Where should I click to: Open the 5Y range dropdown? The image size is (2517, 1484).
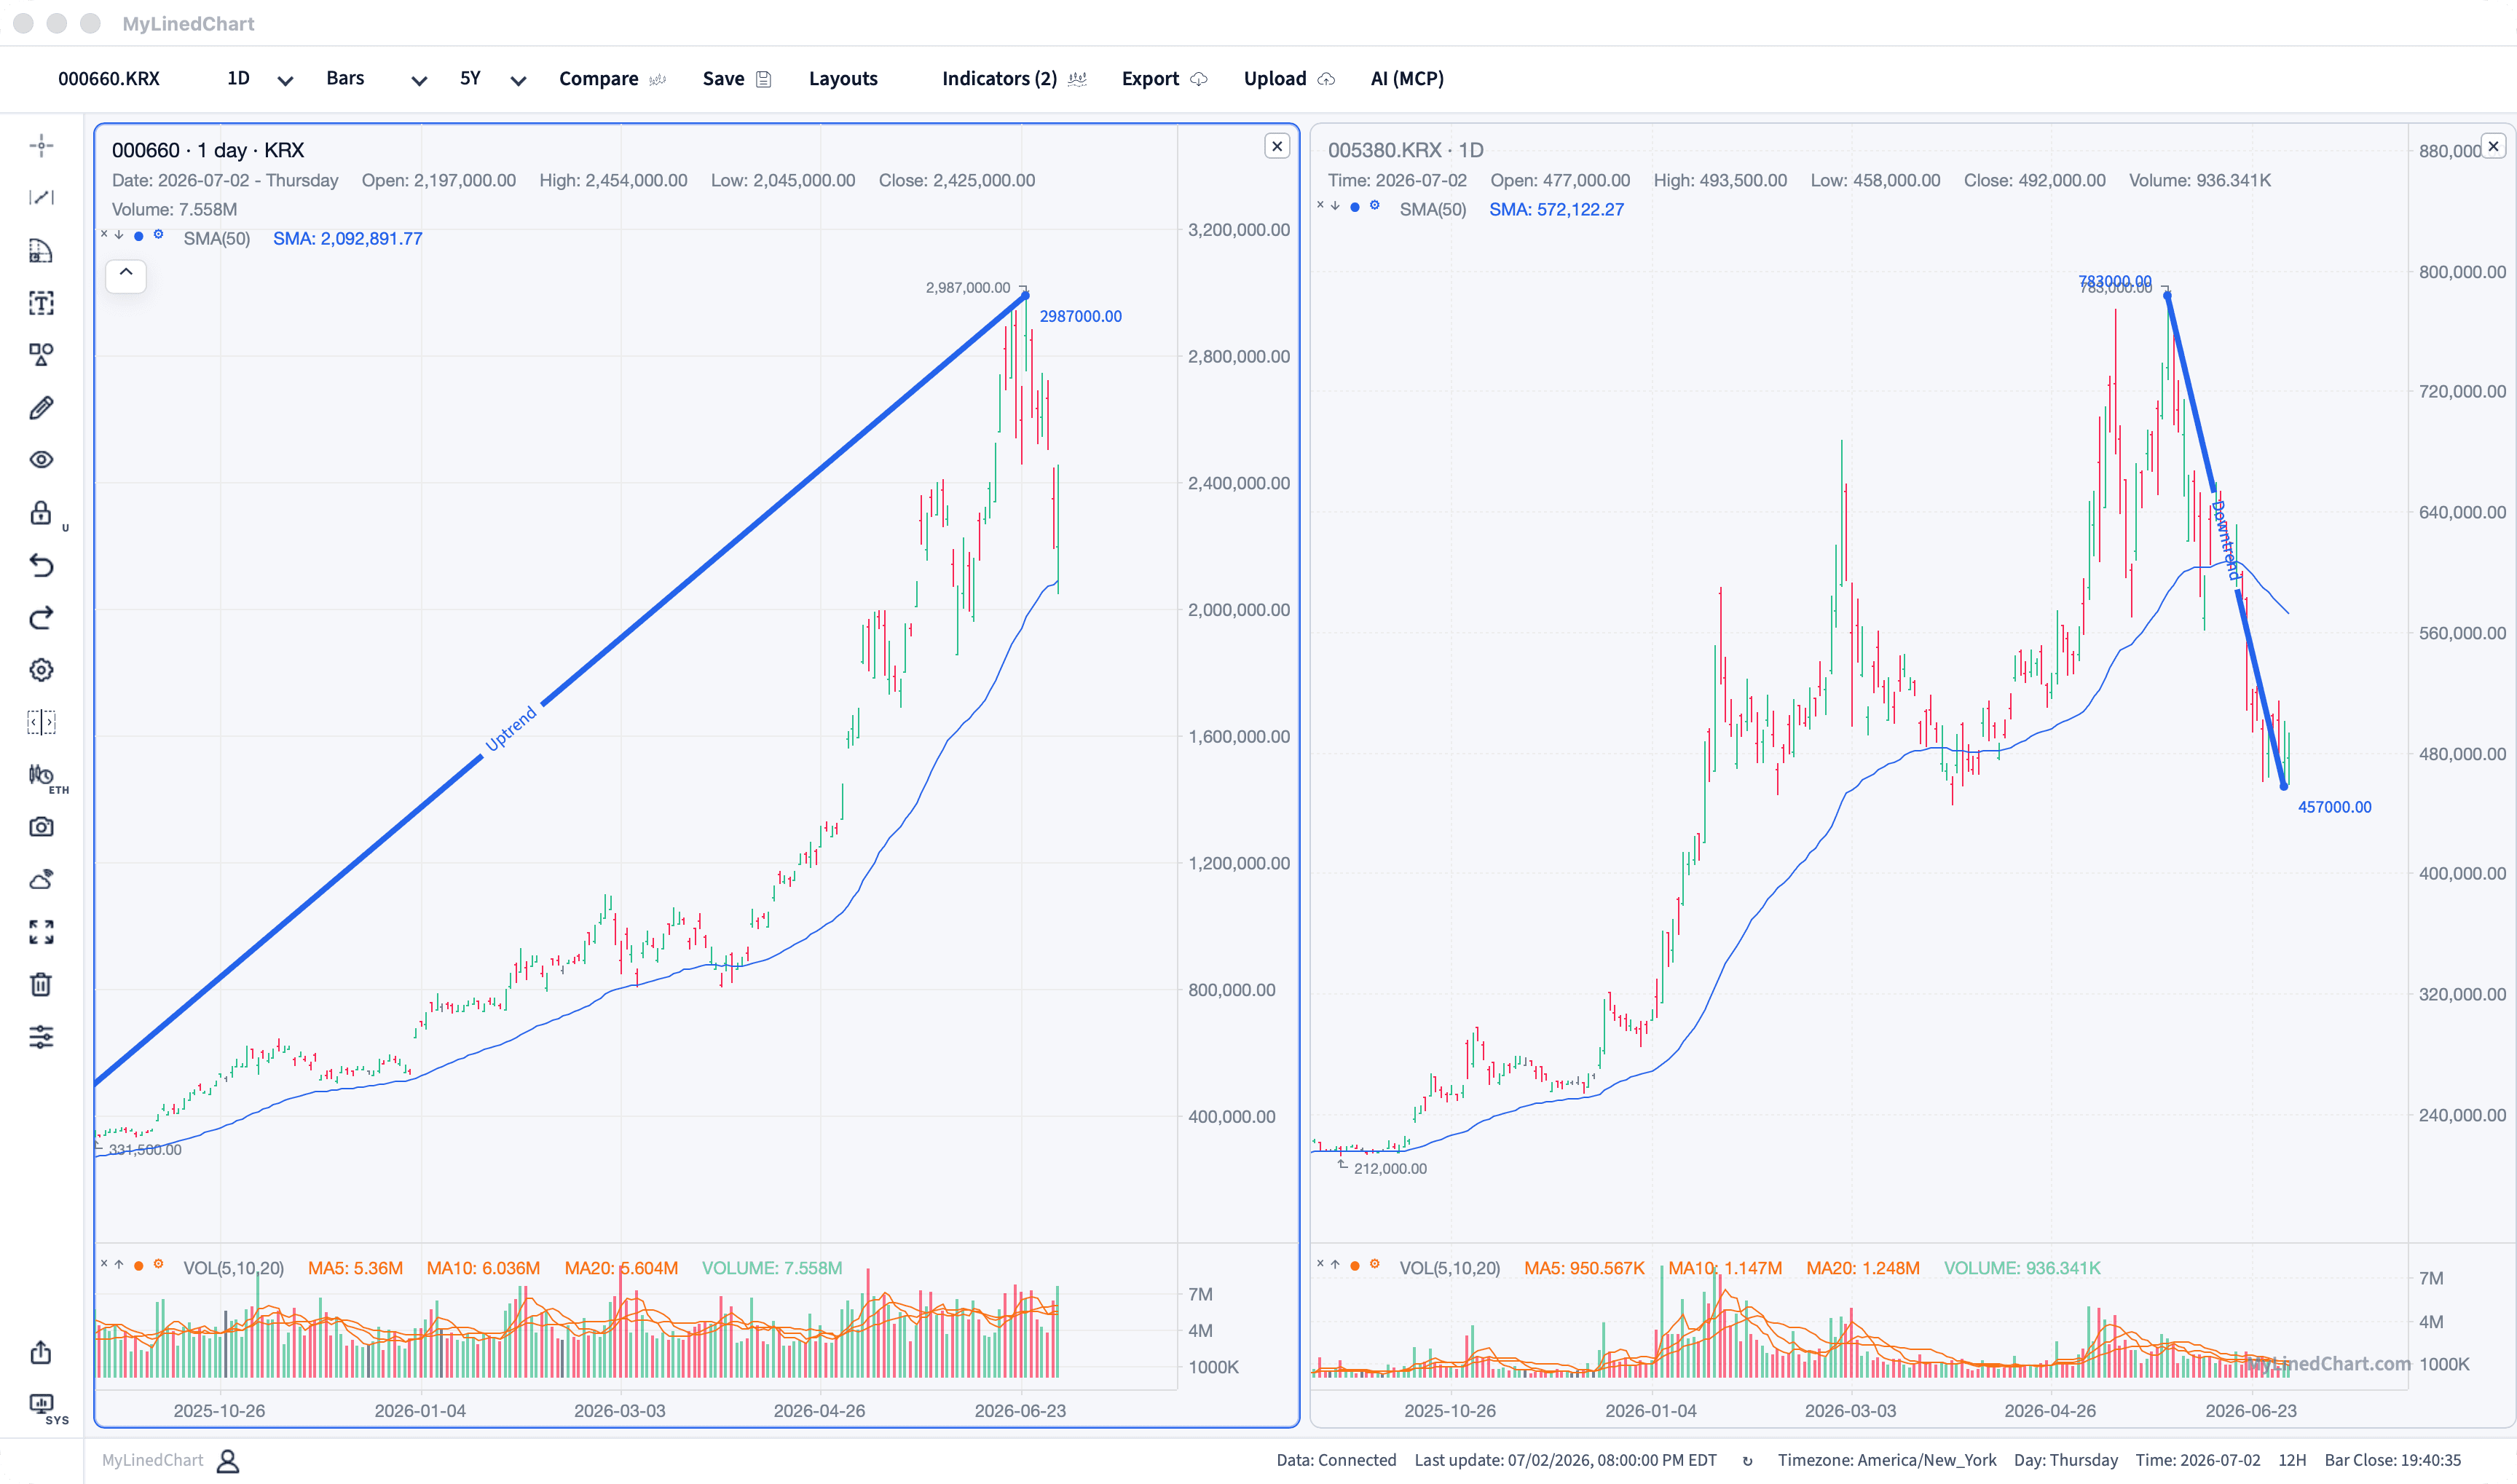(x=492, y=79)
